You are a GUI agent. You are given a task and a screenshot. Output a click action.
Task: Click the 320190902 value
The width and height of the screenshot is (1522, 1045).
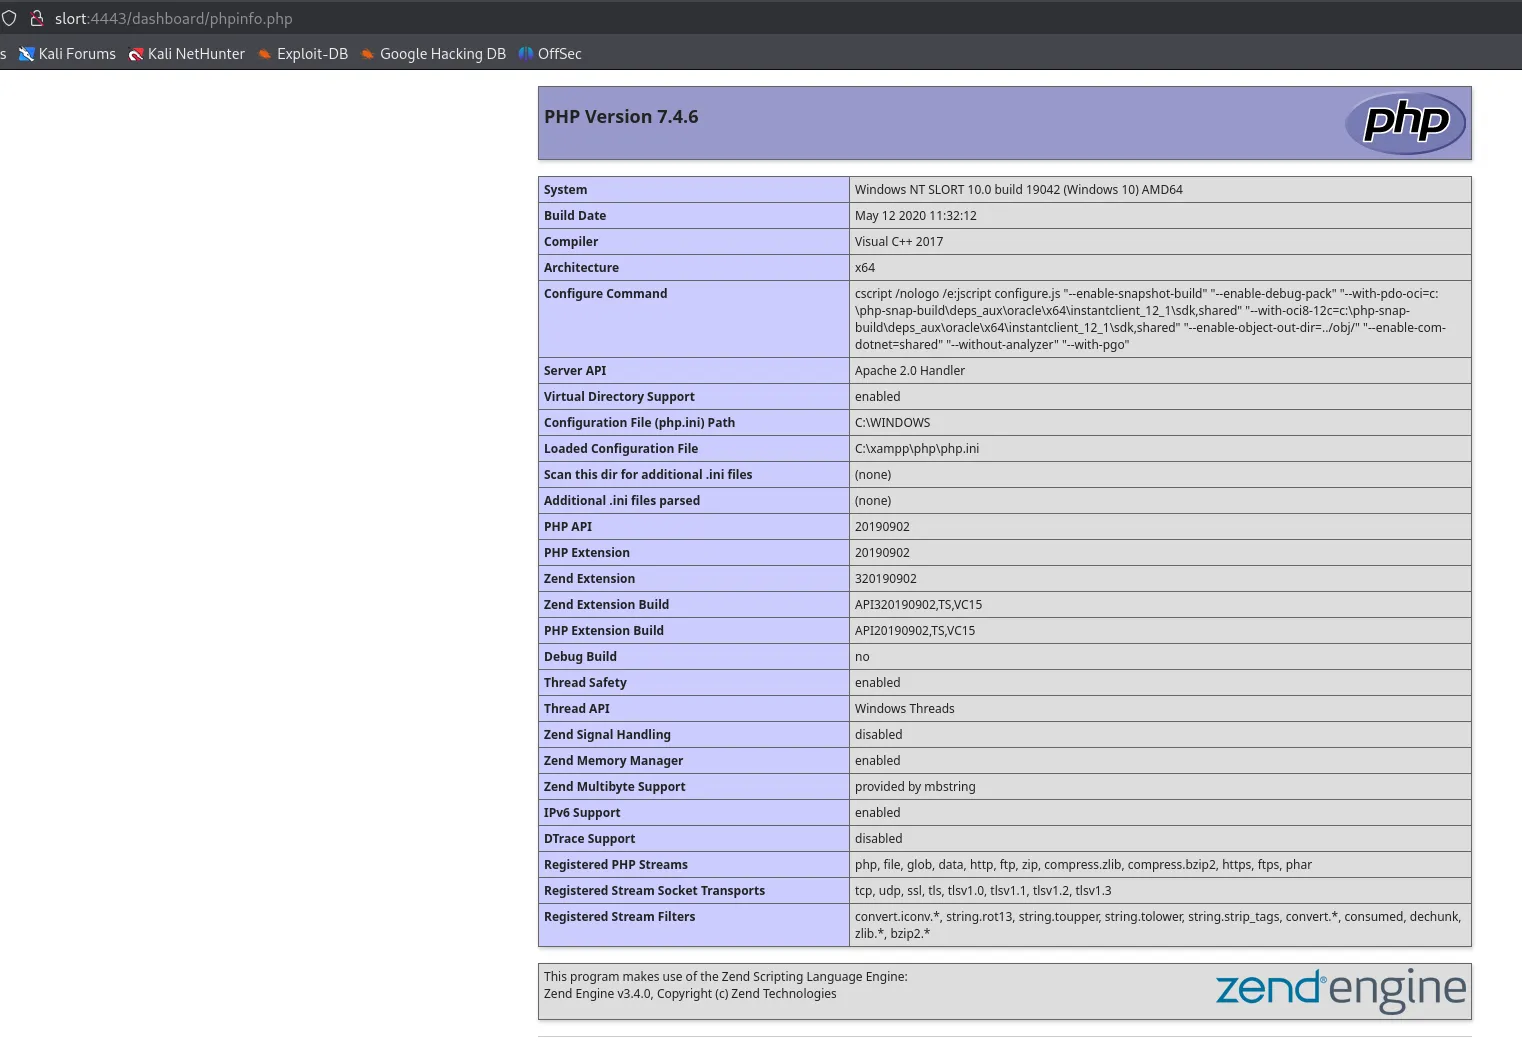click(886, 579)
